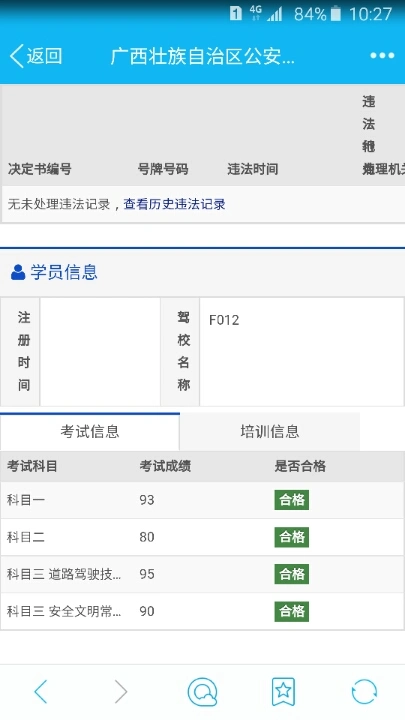Open the chat bubble icon in bottom bar
The image size is (405, 720).
point(202,692)
